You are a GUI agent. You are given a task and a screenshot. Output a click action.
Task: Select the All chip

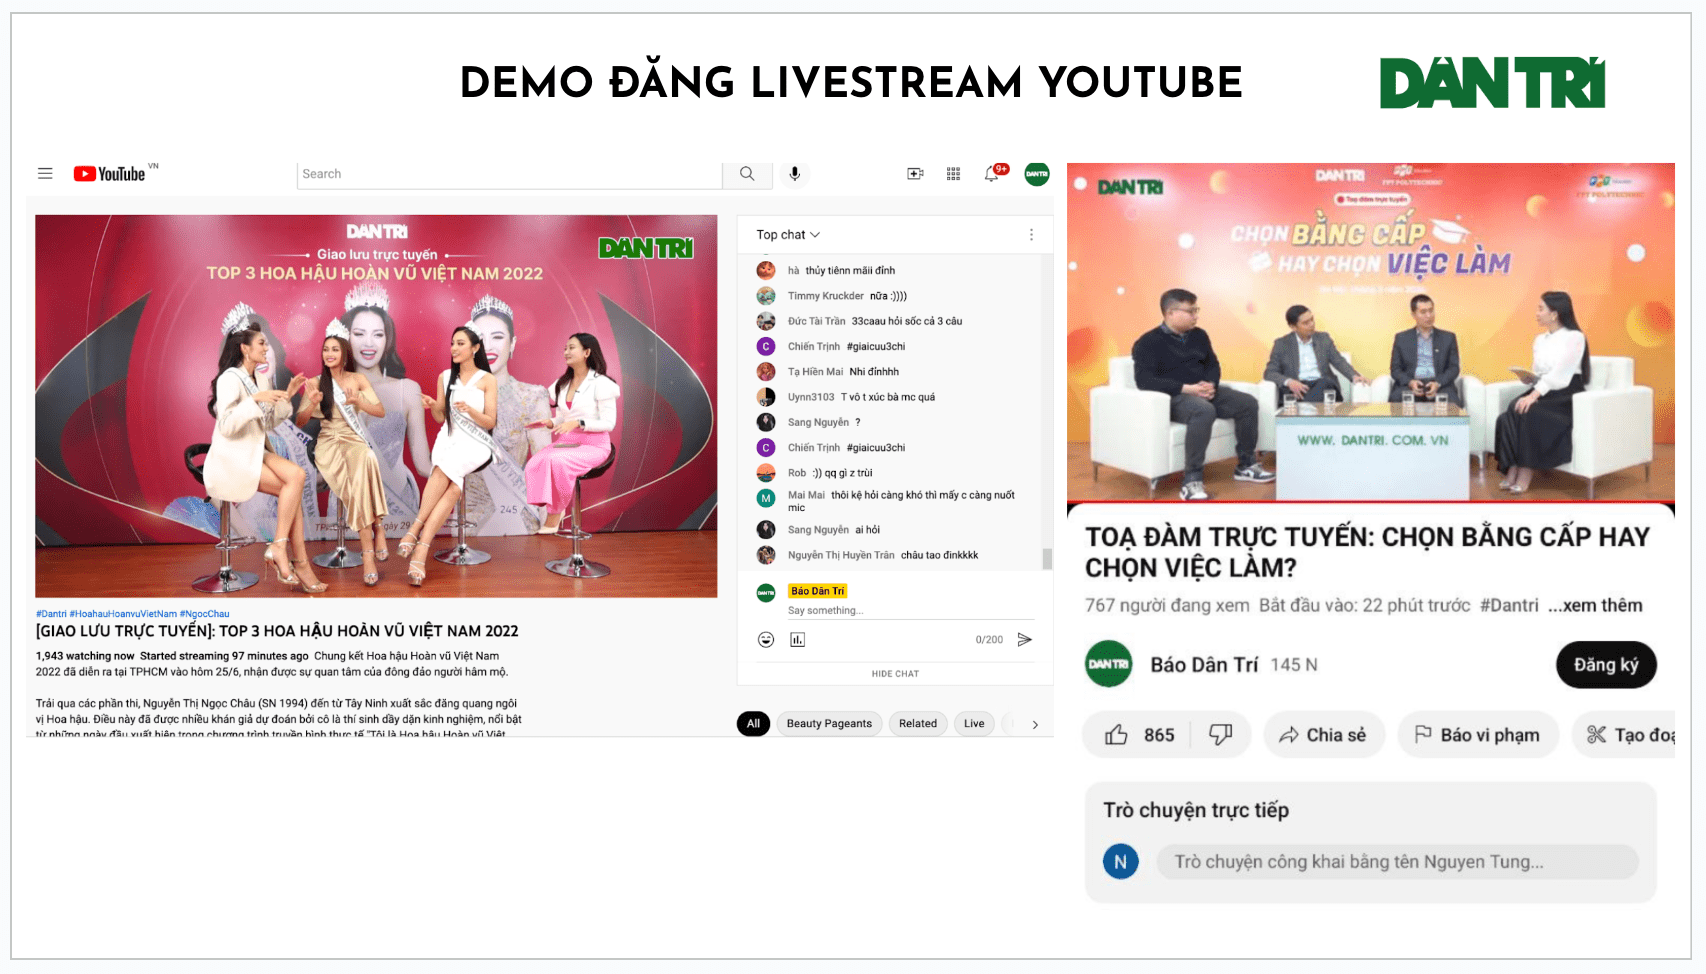[753, 723]
